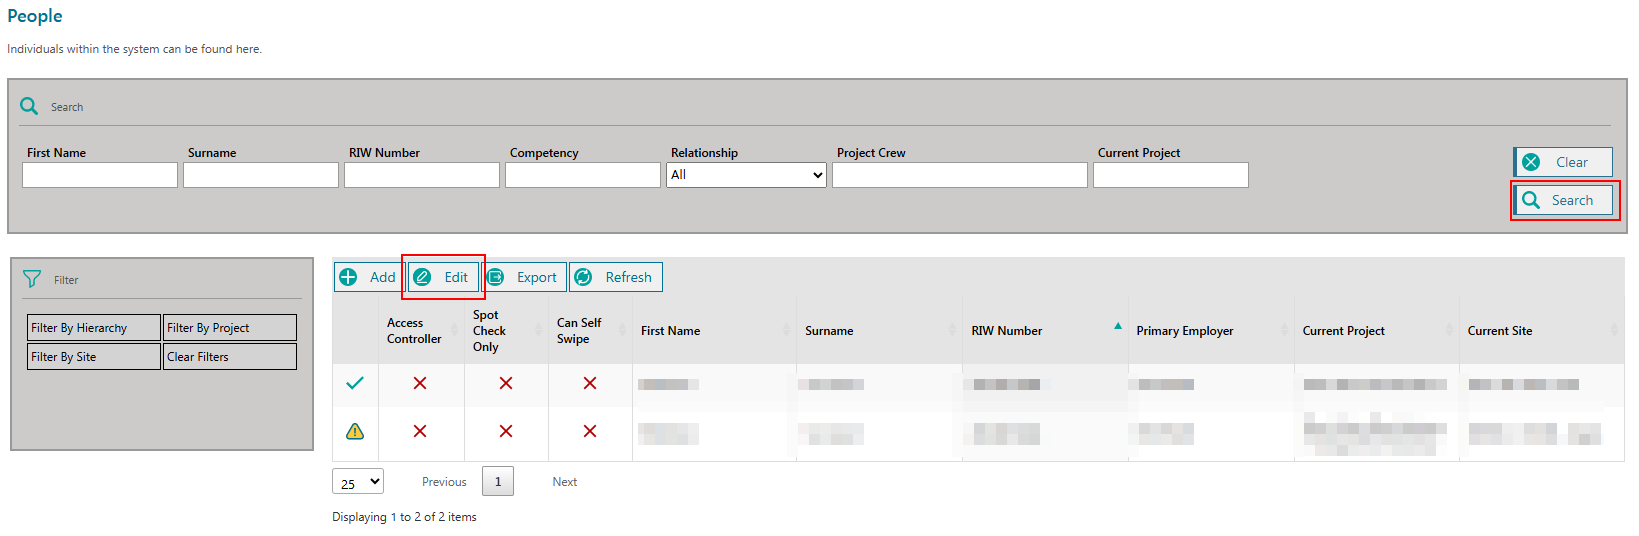Sort by RIW Number column header
The width and height of the screenshot is (1639, 536).
pyautogui.click(x=1007, y=331)
